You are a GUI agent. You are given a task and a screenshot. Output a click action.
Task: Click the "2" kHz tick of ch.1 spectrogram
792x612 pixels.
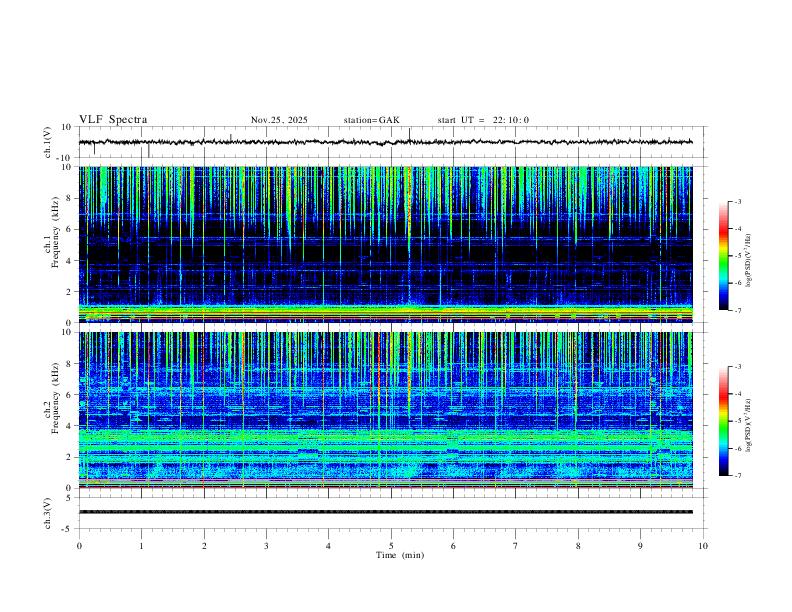tap(70, 291)
